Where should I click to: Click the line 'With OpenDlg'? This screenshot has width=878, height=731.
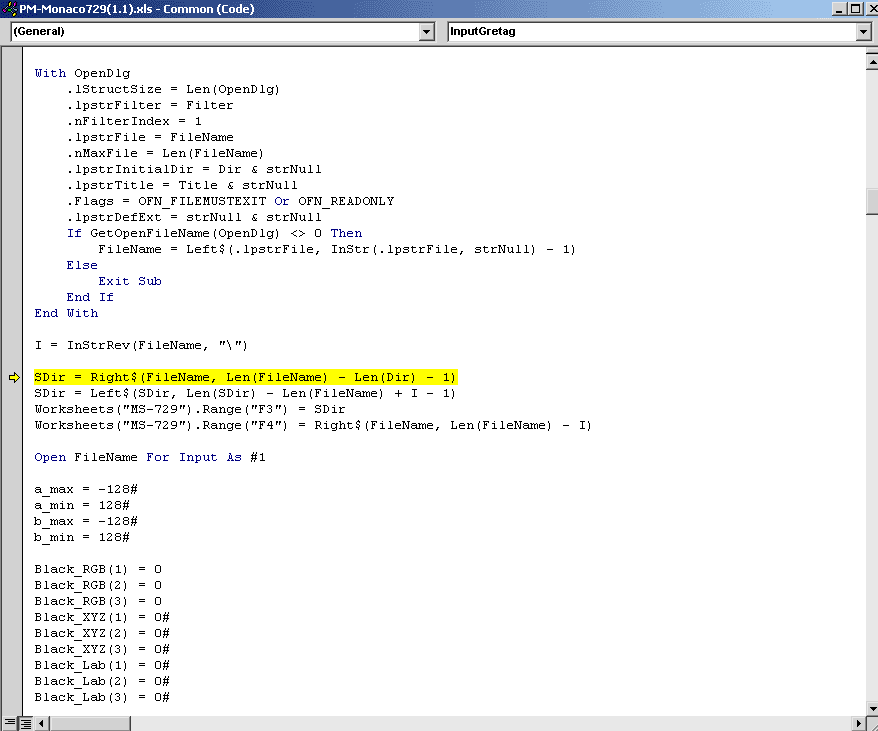point(82,73)
